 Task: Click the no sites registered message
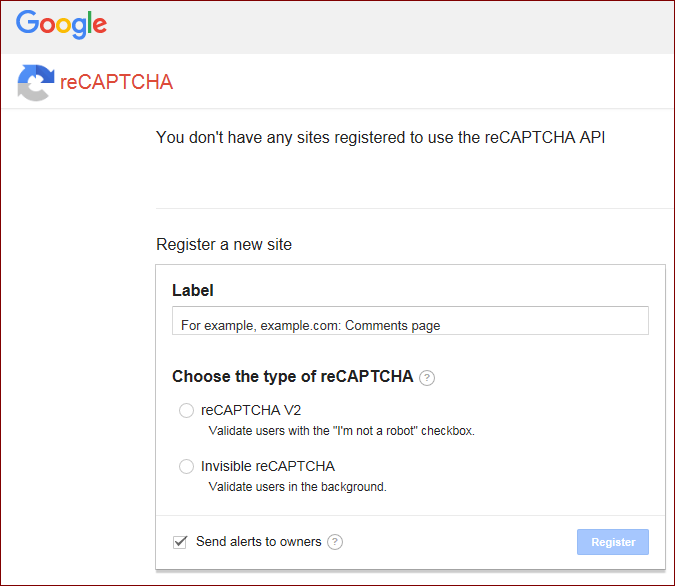tap(381, 138)
